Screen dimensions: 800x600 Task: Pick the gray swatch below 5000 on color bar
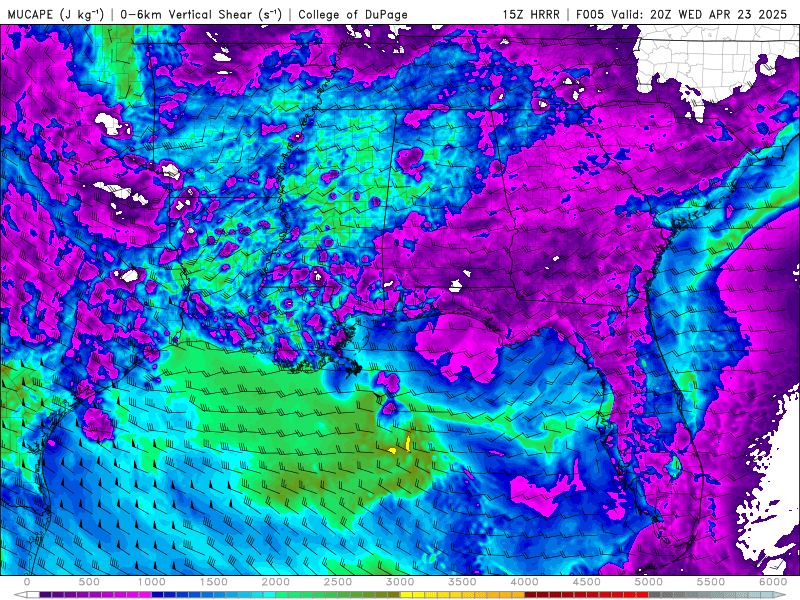point(655,594)
